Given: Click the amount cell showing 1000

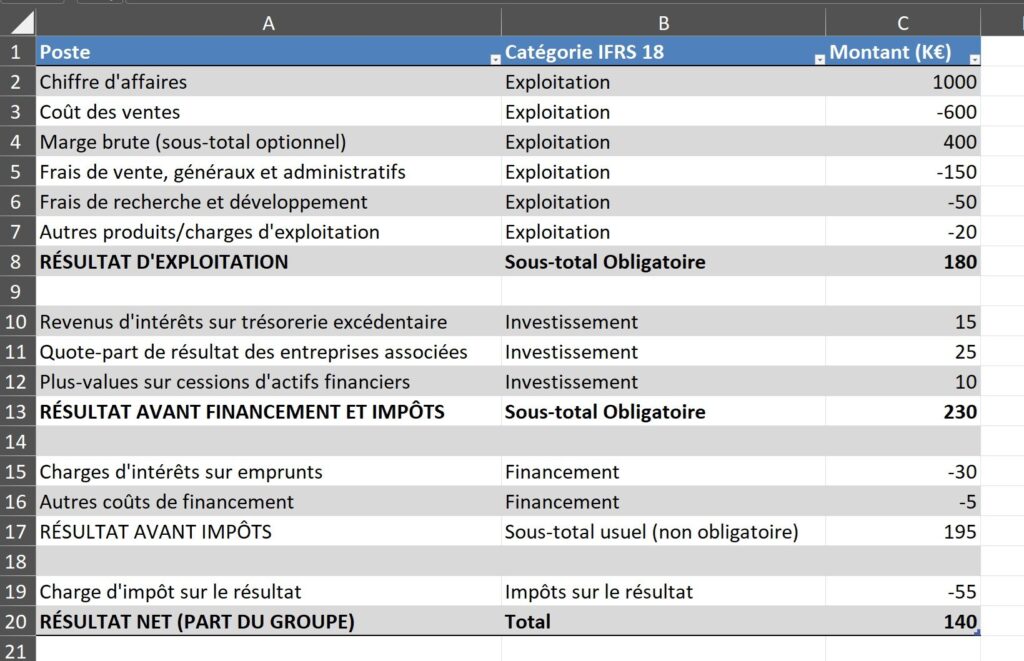Looking at the screenshot, I should tap(903, 82).
